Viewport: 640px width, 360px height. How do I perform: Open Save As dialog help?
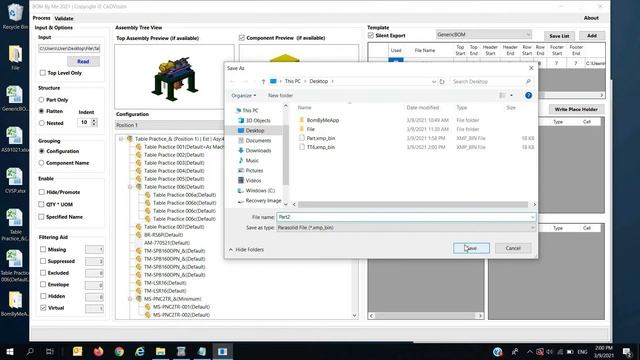click(529, 96)
